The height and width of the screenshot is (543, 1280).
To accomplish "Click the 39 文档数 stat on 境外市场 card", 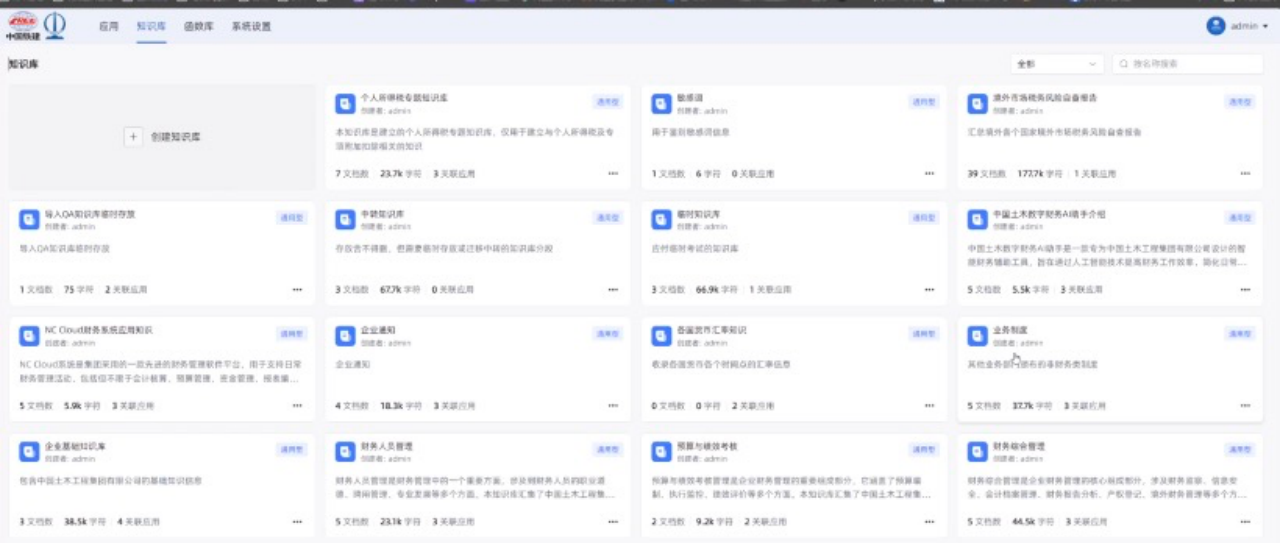I will pyautogui.click(x=987, y=174).
